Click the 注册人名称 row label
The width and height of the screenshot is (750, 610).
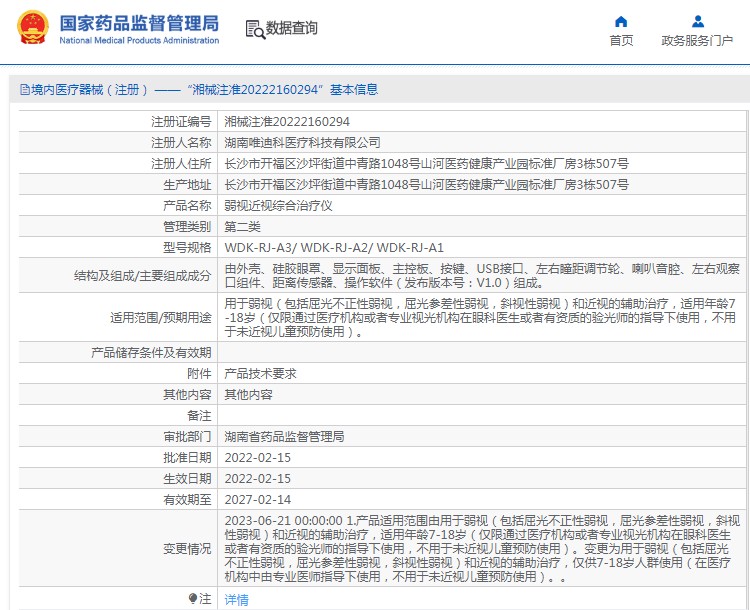(x=181, y=143)
